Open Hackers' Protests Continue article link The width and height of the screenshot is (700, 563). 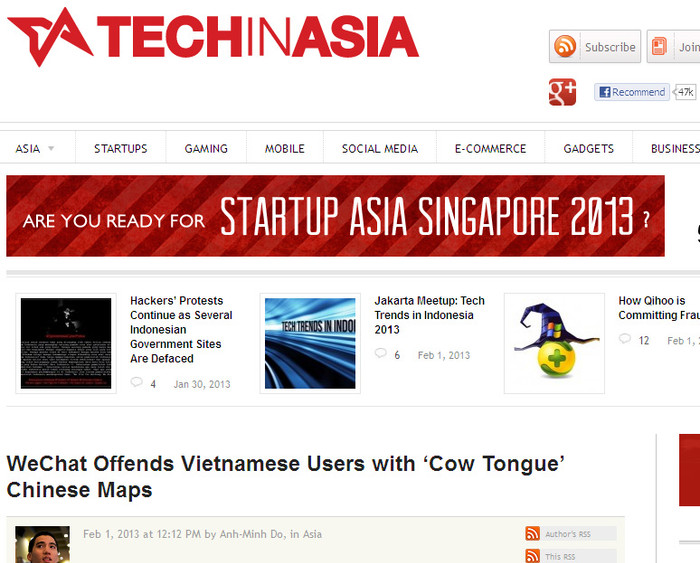pos(181,329)
